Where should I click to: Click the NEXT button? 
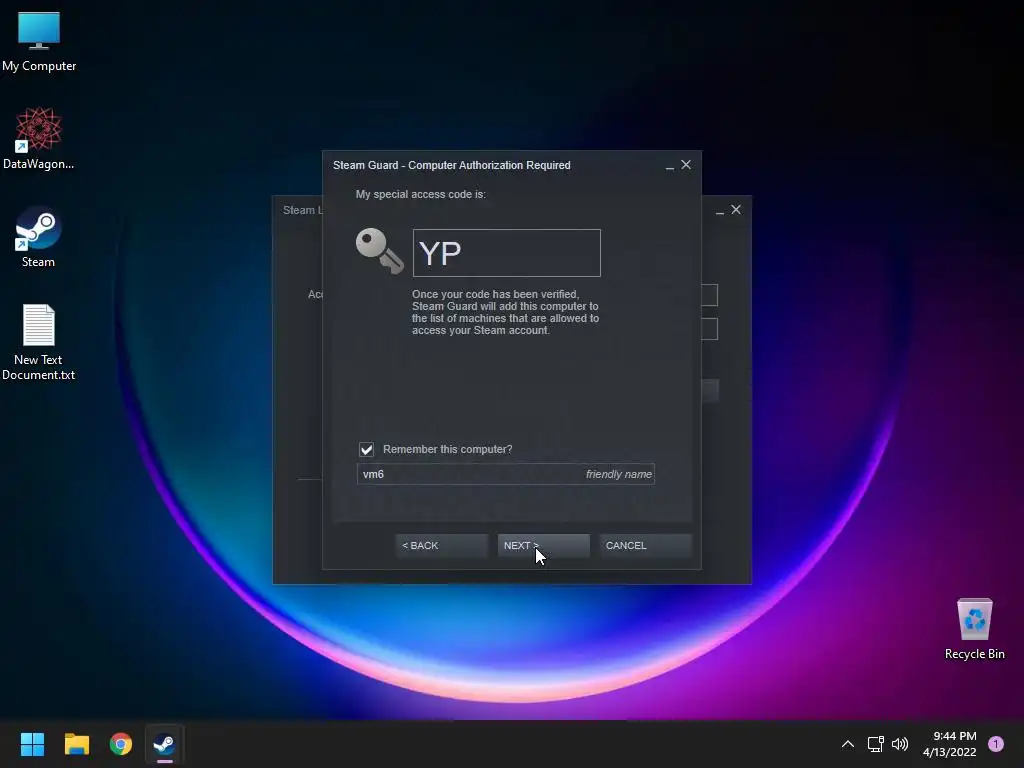[x=543, y=545]
